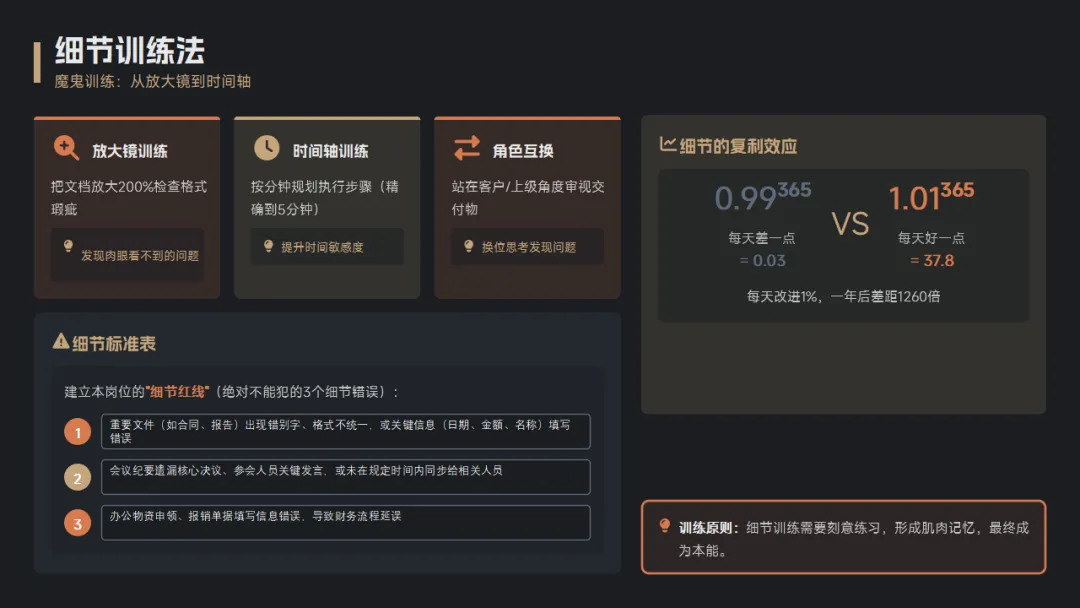Click the magnifying glass icon beside 放大镜训练
Screen dimensions: 1080x608
pyautogui.click(x=66, y=148)
